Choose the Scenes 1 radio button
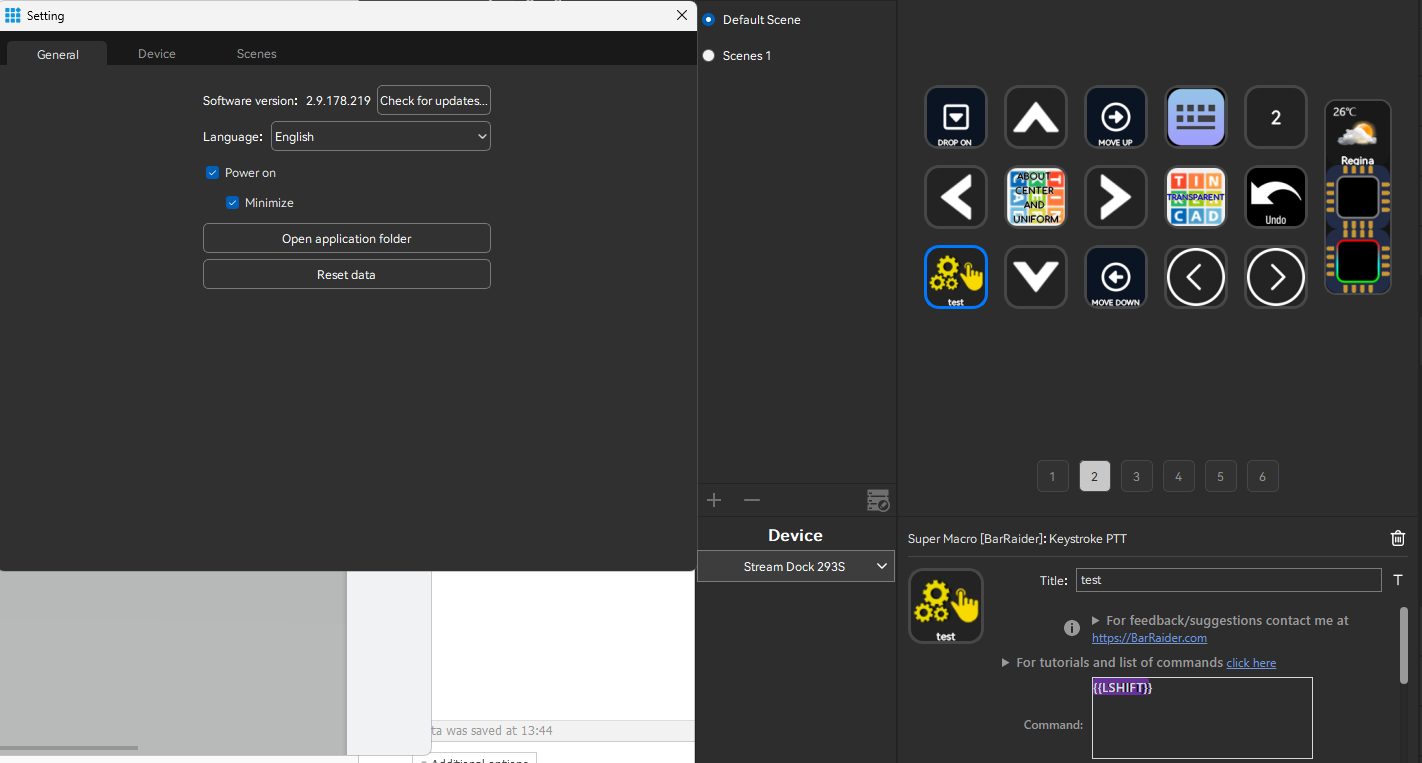This screenshot has height=763, width=1422. tap(709, 55)
